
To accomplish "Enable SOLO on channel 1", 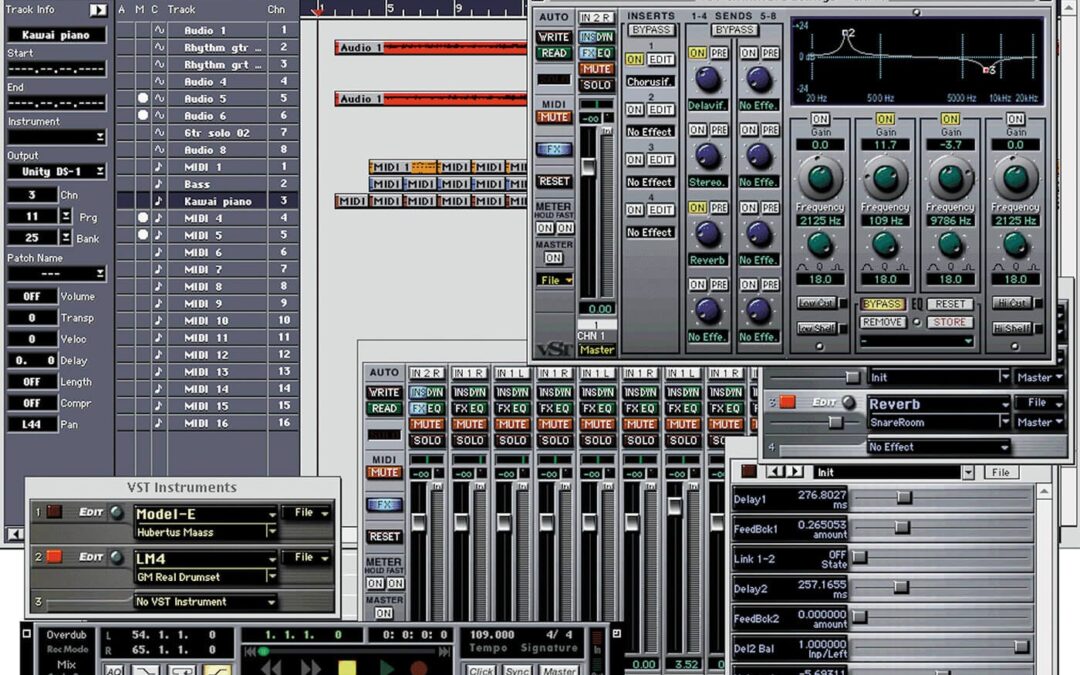I will pos(596,84).
